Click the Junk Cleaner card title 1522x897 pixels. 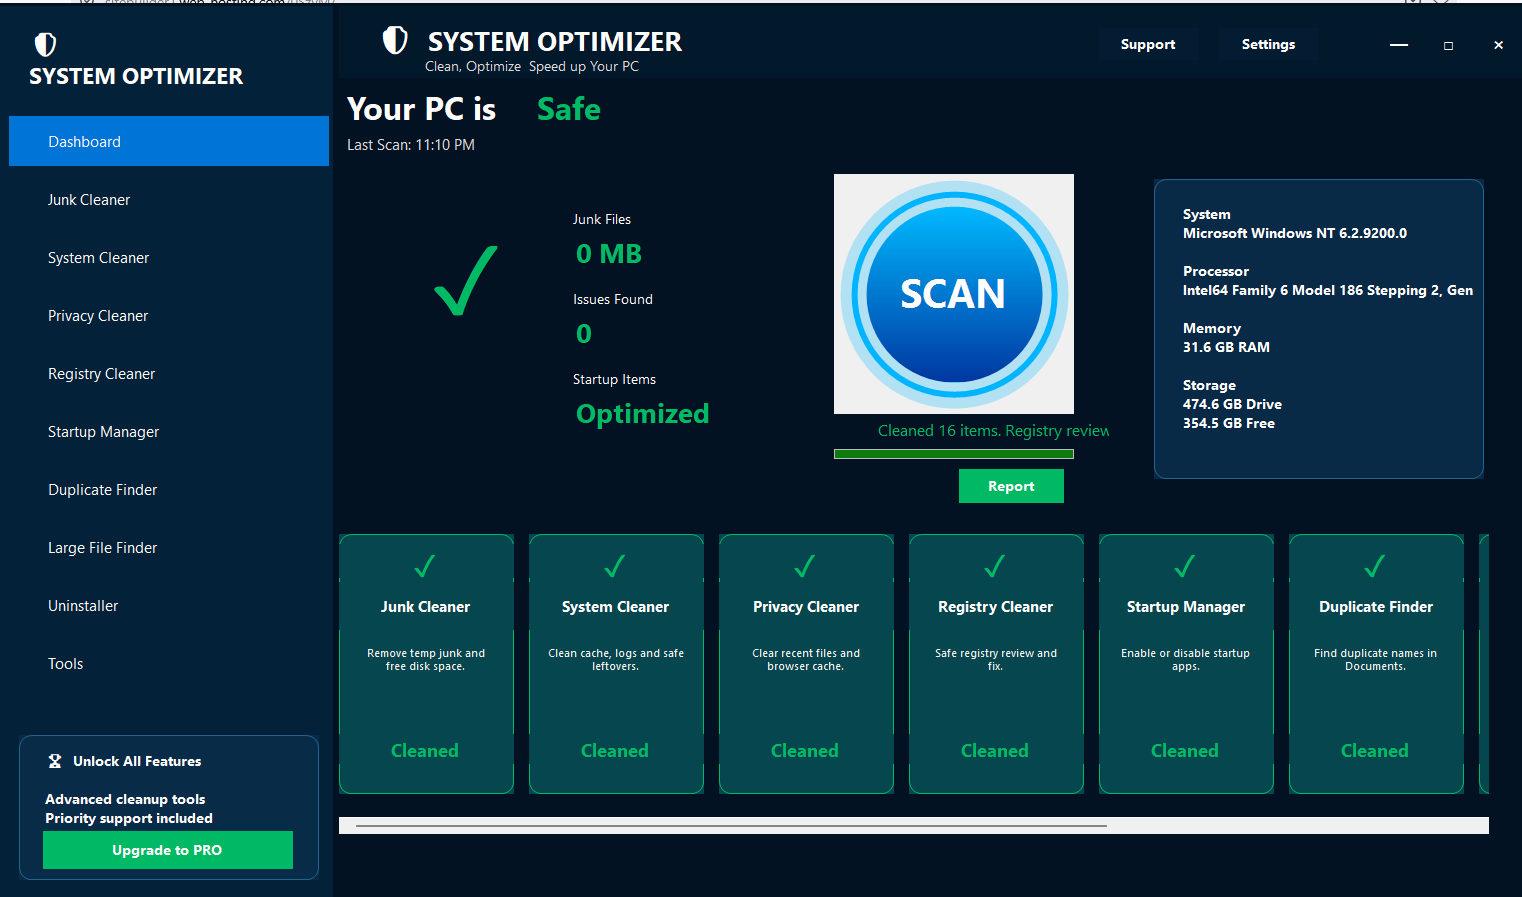click(425, 607)
